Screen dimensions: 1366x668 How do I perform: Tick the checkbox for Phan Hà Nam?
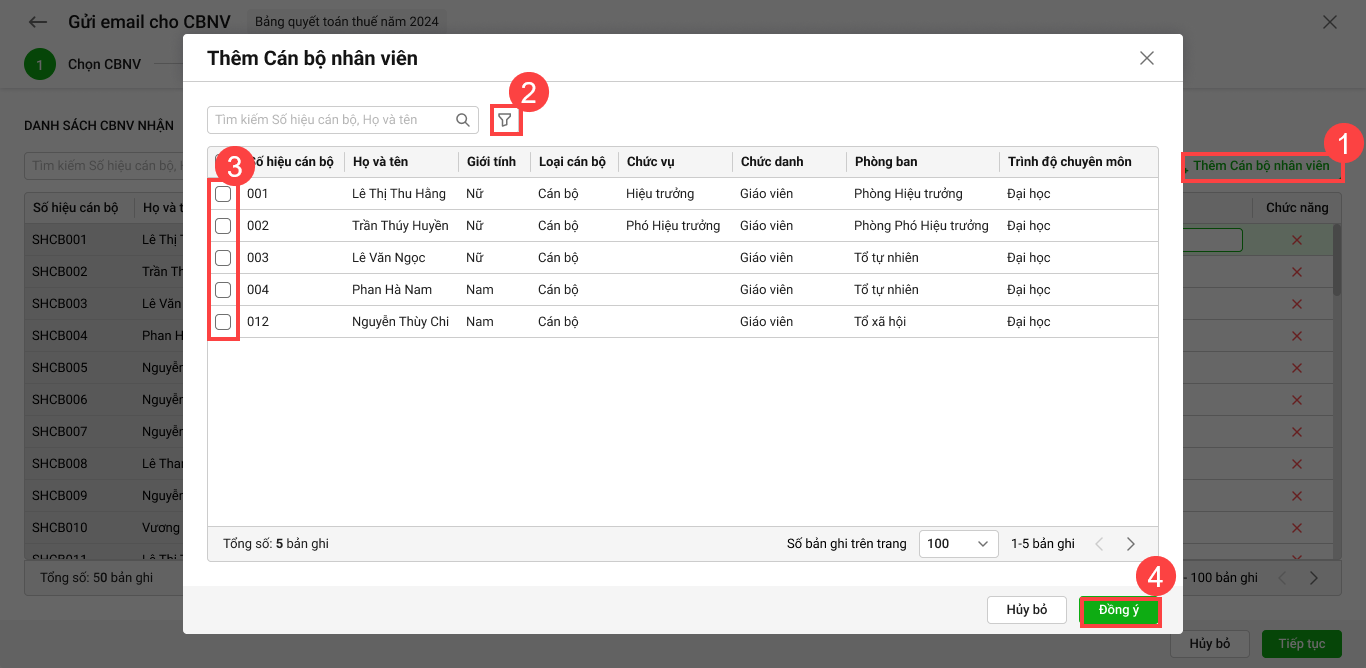click(223, 290)
